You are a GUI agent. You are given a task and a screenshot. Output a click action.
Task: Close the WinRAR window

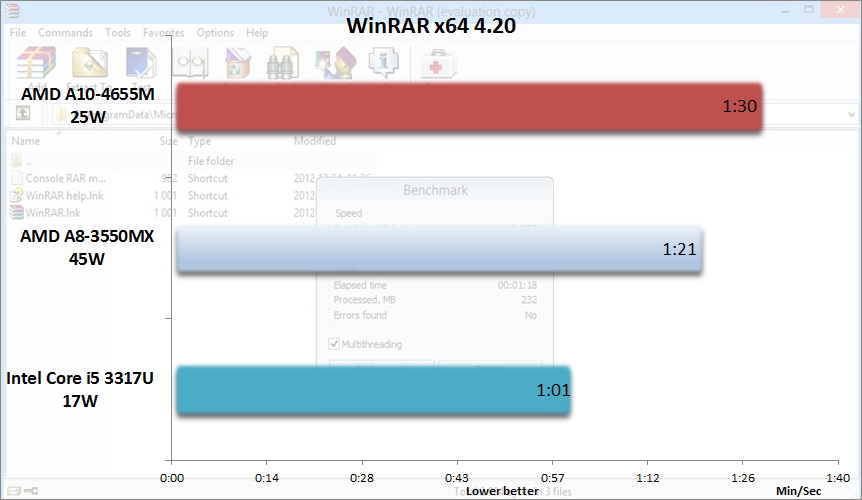841,10
